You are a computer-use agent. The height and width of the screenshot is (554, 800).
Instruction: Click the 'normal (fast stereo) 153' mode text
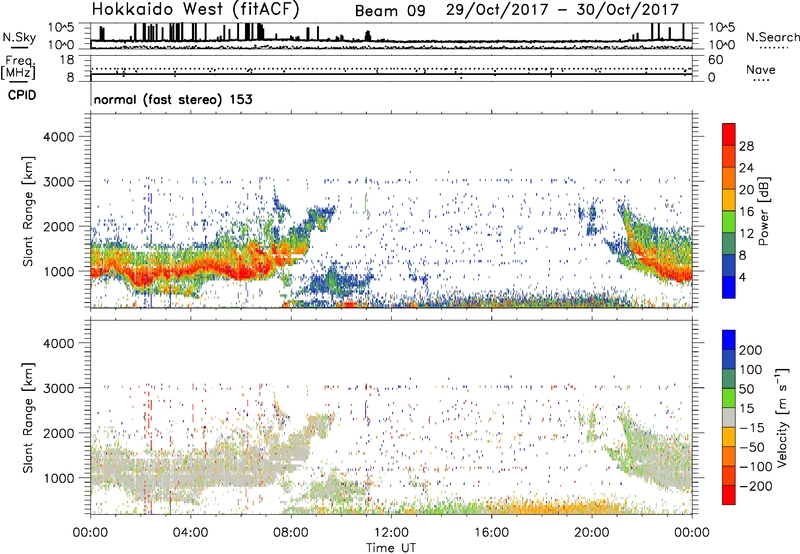coord(173,99)
